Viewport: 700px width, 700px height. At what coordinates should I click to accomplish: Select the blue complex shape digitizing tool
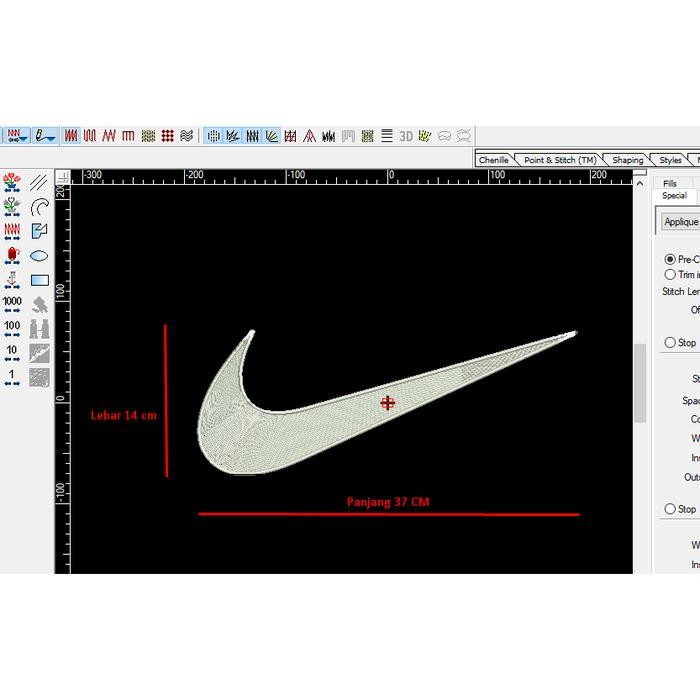pos(39,231)
